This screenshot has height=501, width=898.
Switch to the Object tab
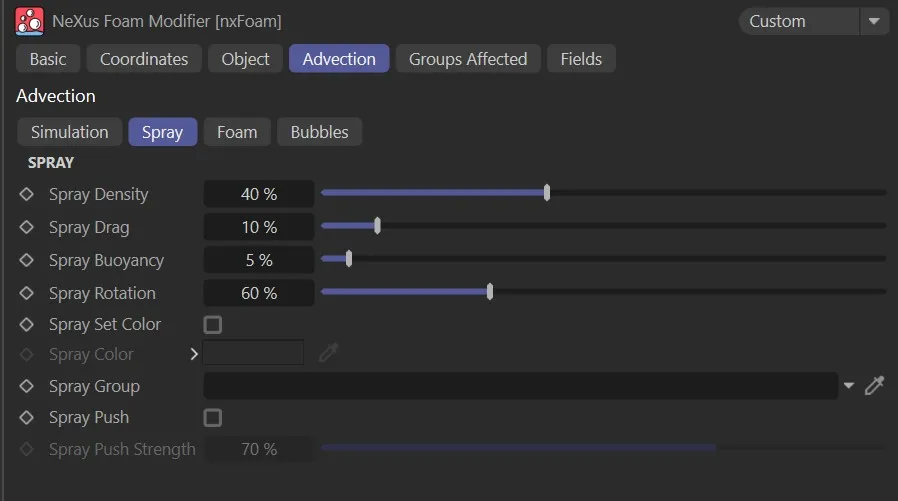coord(245,59)
